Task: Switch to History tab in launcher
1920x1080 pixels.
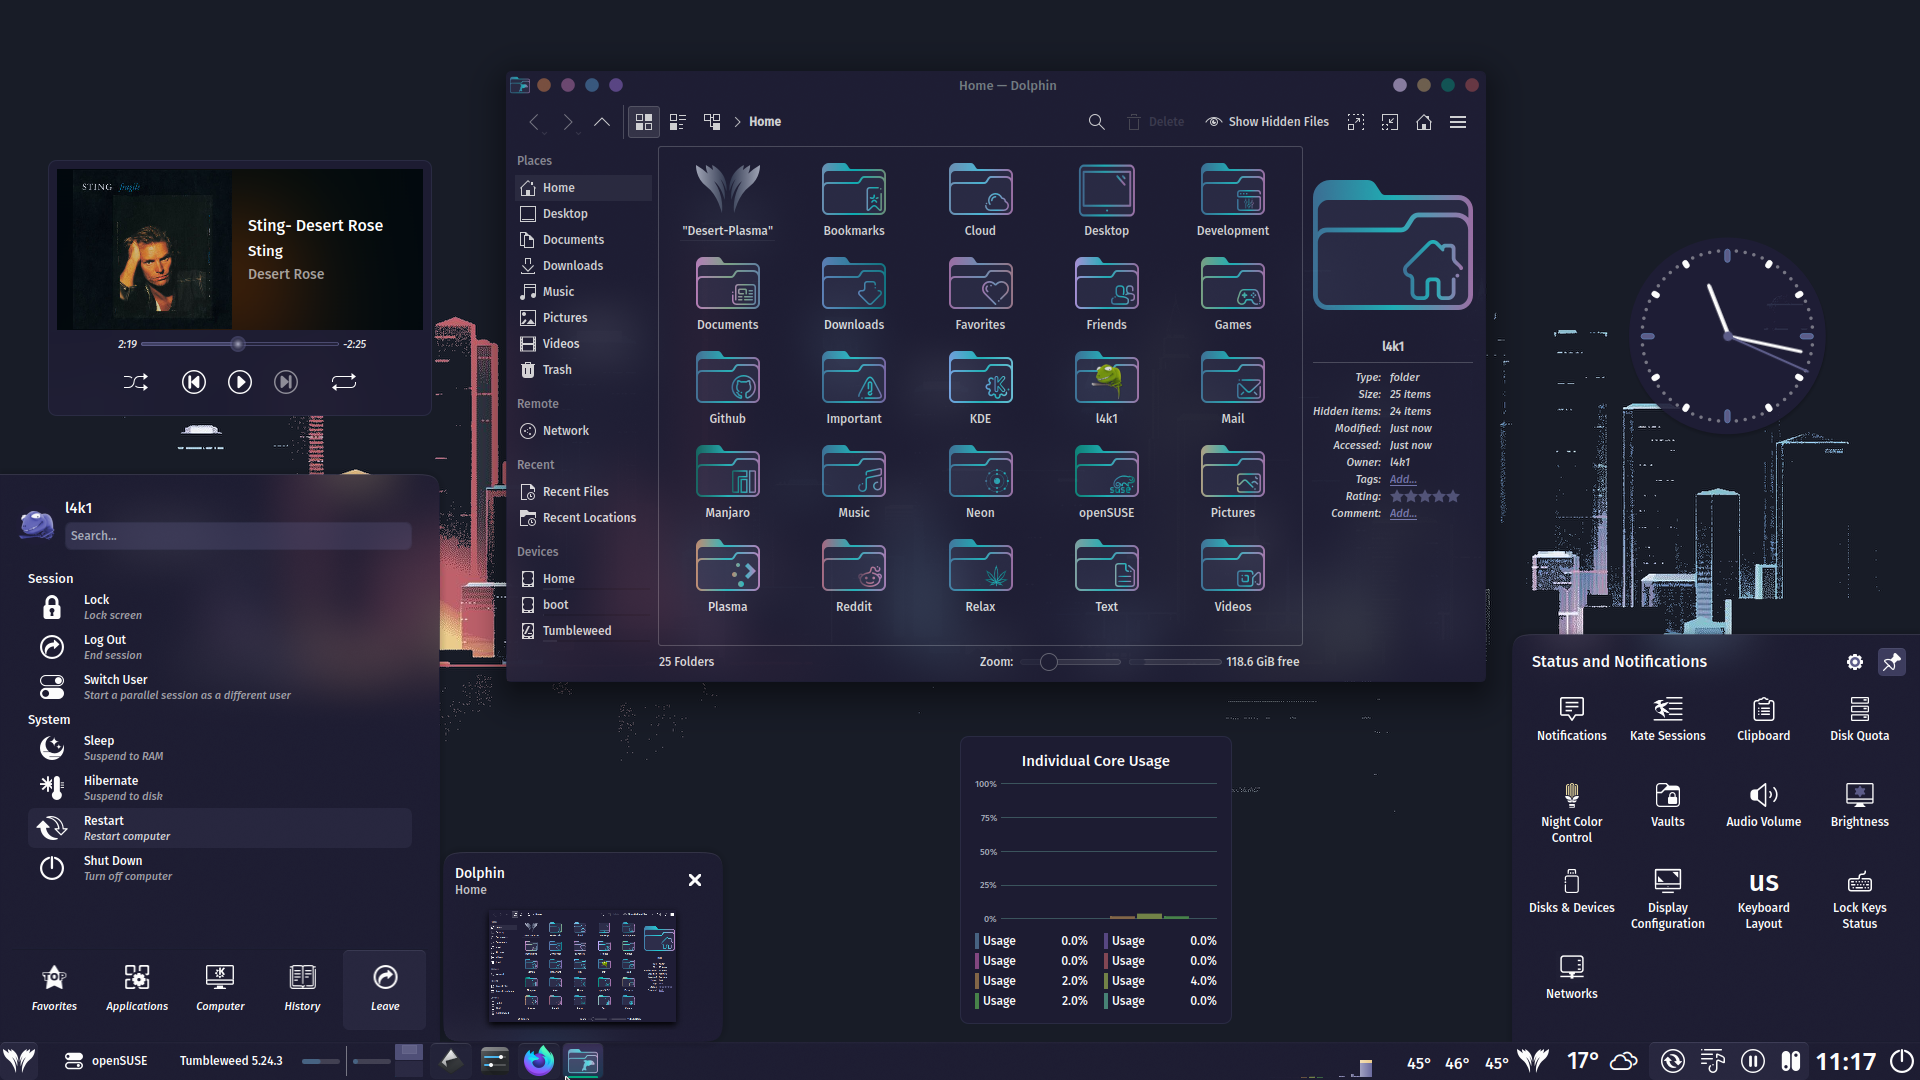Action: pos(302,988)
